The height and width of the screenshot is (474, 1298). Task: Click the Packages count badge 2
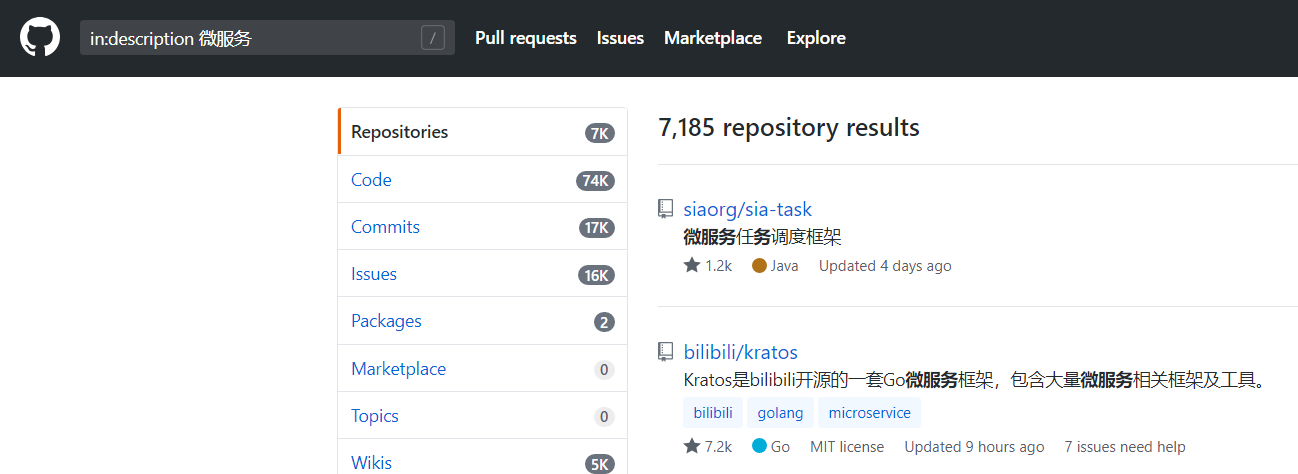coord(604,322)
